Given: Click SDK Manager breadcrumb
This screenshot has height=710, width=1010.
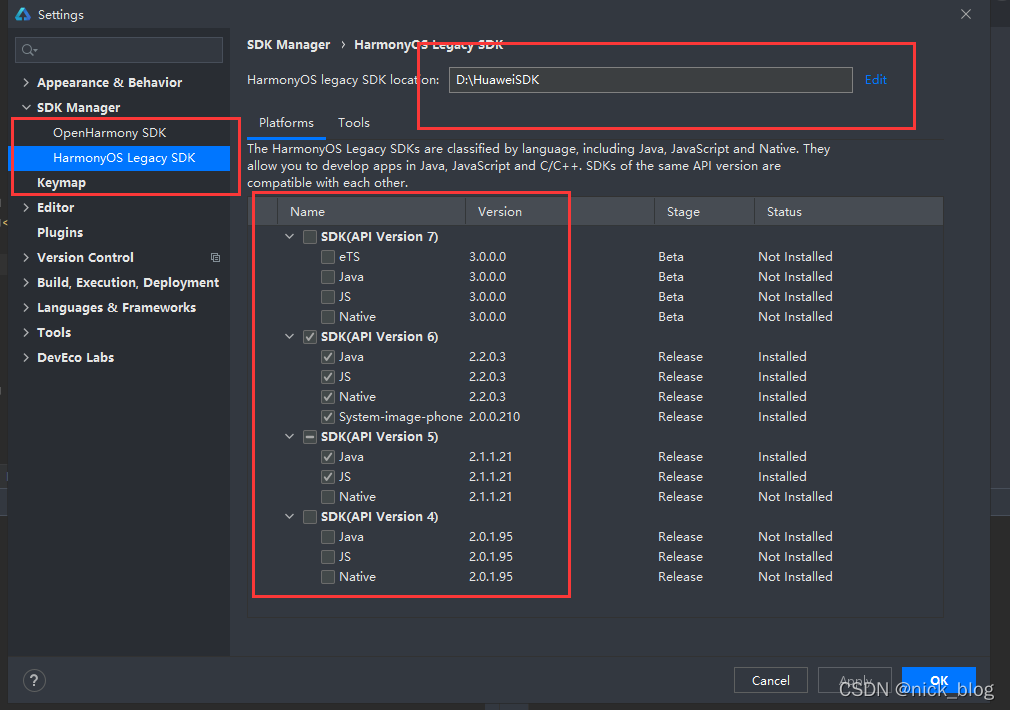Looking at the screenshot, I should 289,45.
